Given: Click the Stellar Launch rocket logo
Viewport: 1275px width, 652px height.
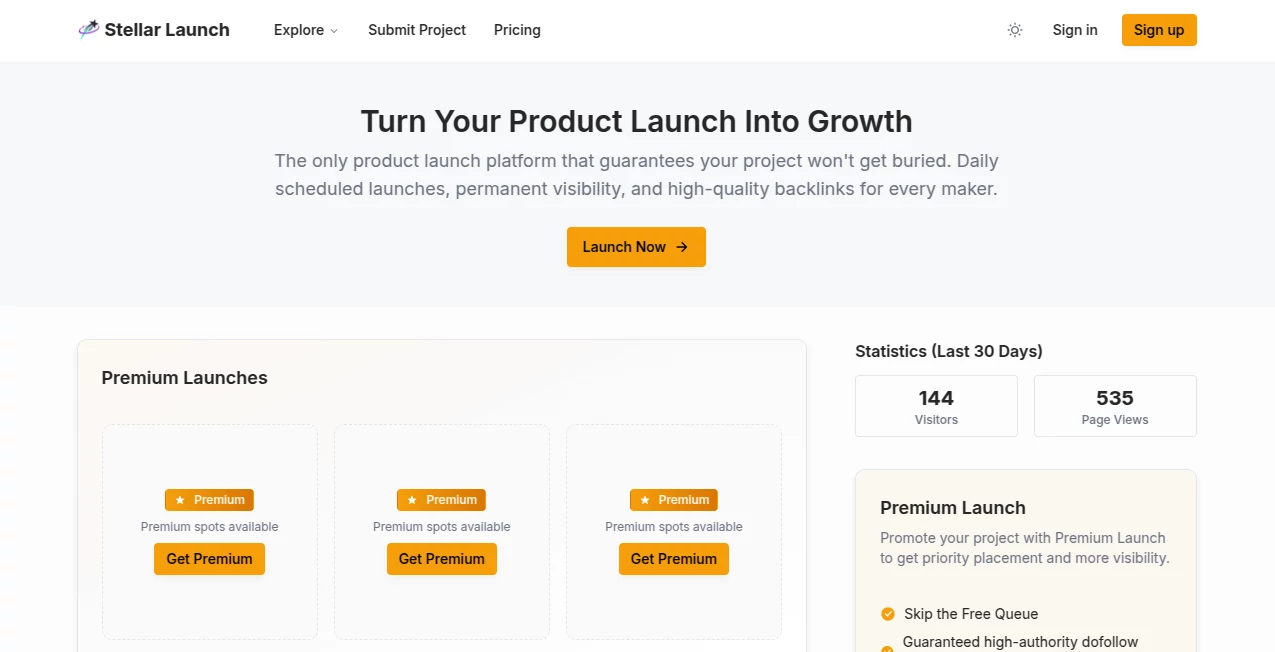Looking at the screenshot, I should click(x=89, y=29).
